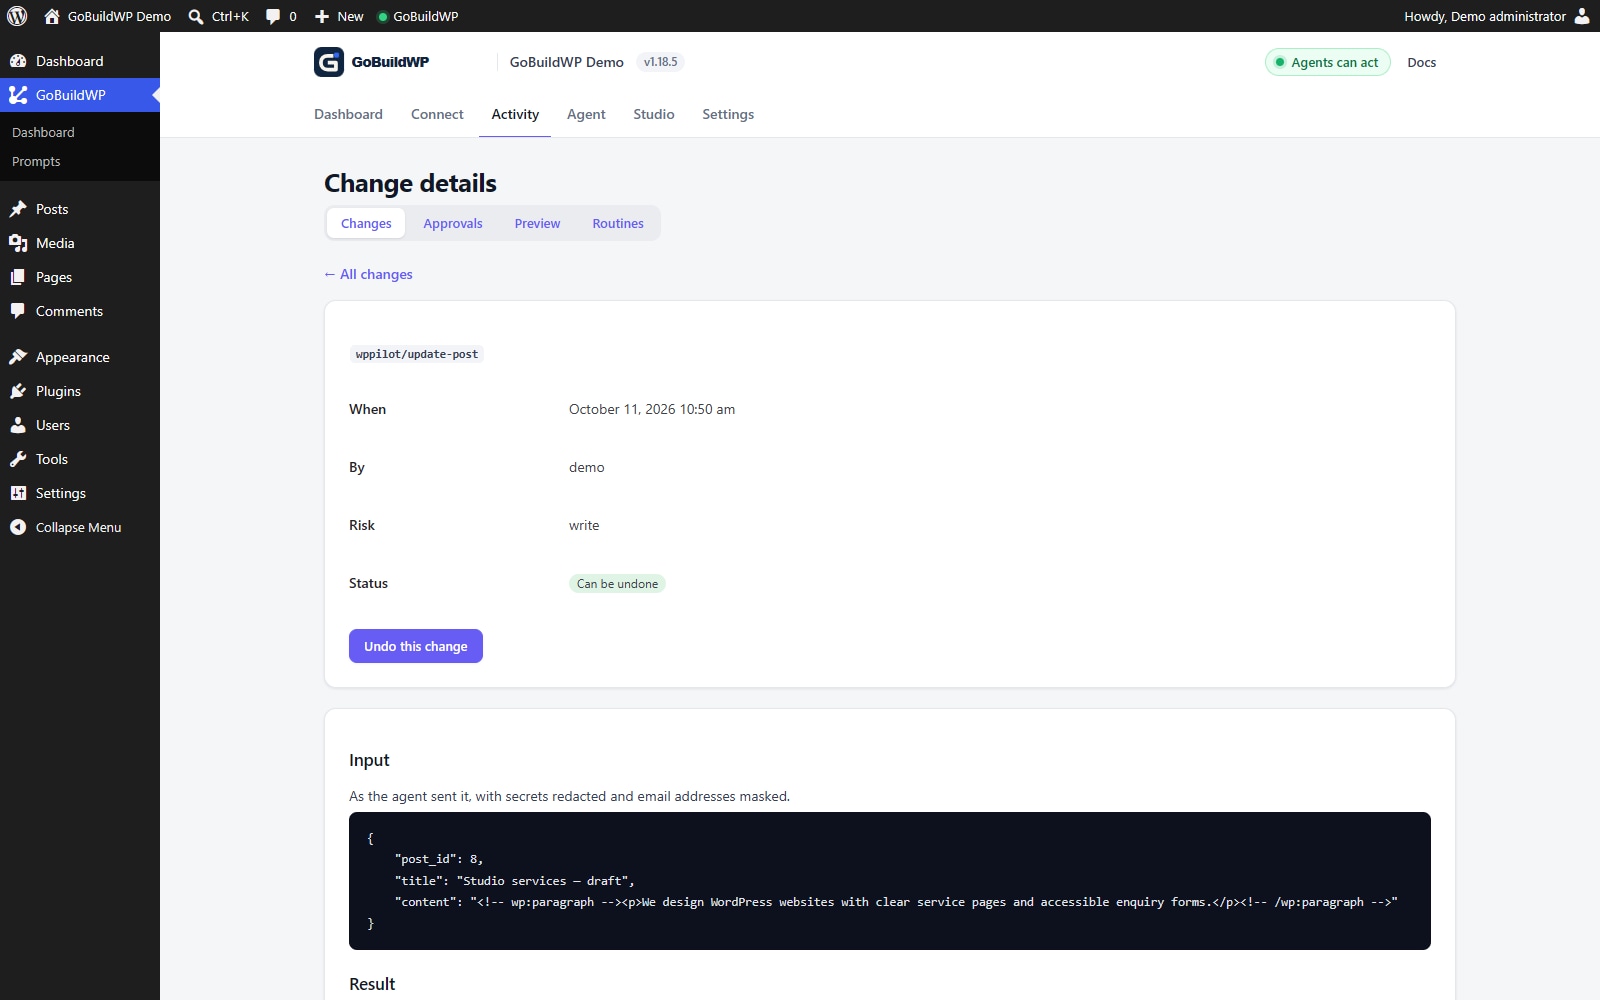The image size is (1600, 1000).
Task: Click the green GoBuildWP status dot in admin bar
Action: click(x=382, y=16)
